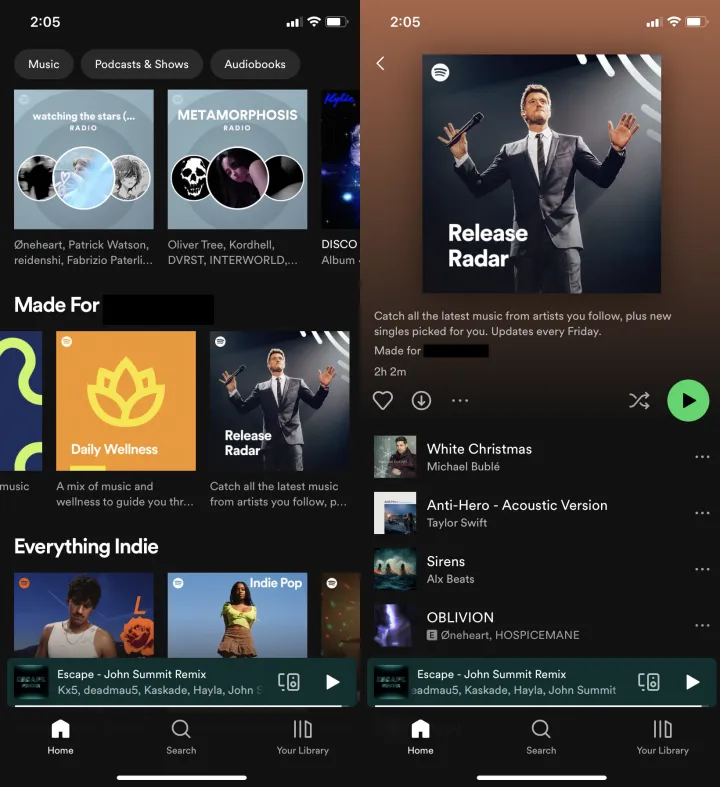
Task: Open Search tab in left screen navigation
Action: [181, 736]
